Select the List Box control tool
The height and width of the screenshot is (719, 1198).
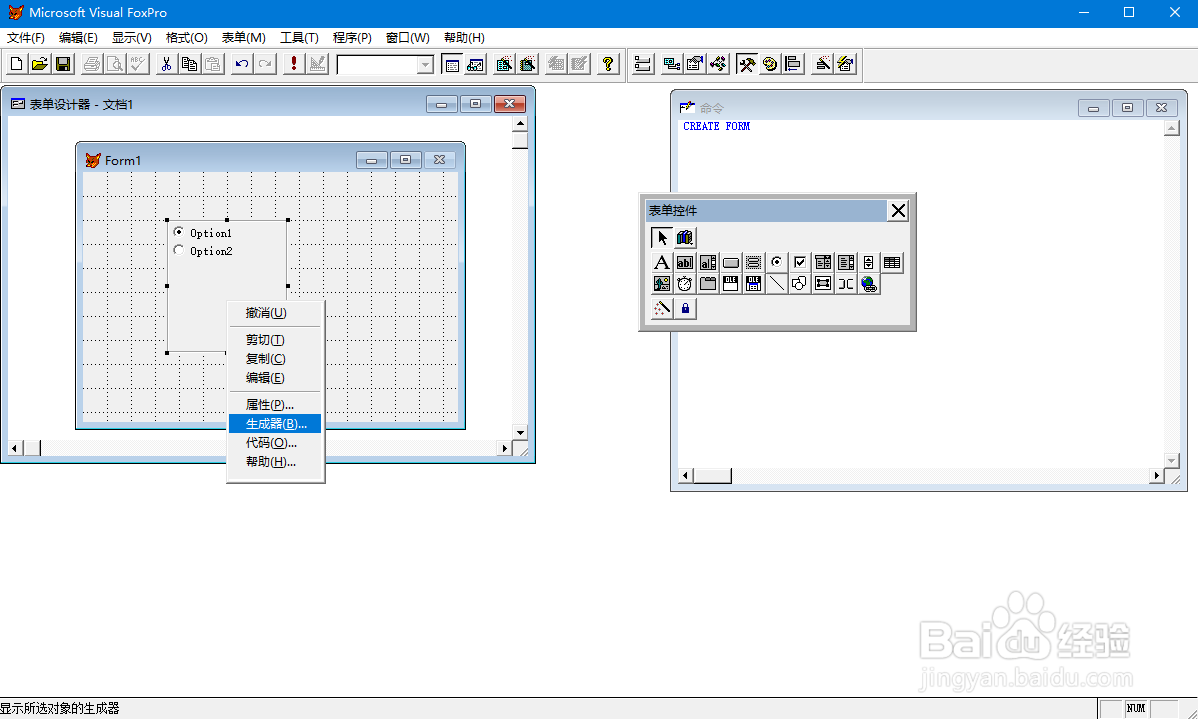[845, 263]
